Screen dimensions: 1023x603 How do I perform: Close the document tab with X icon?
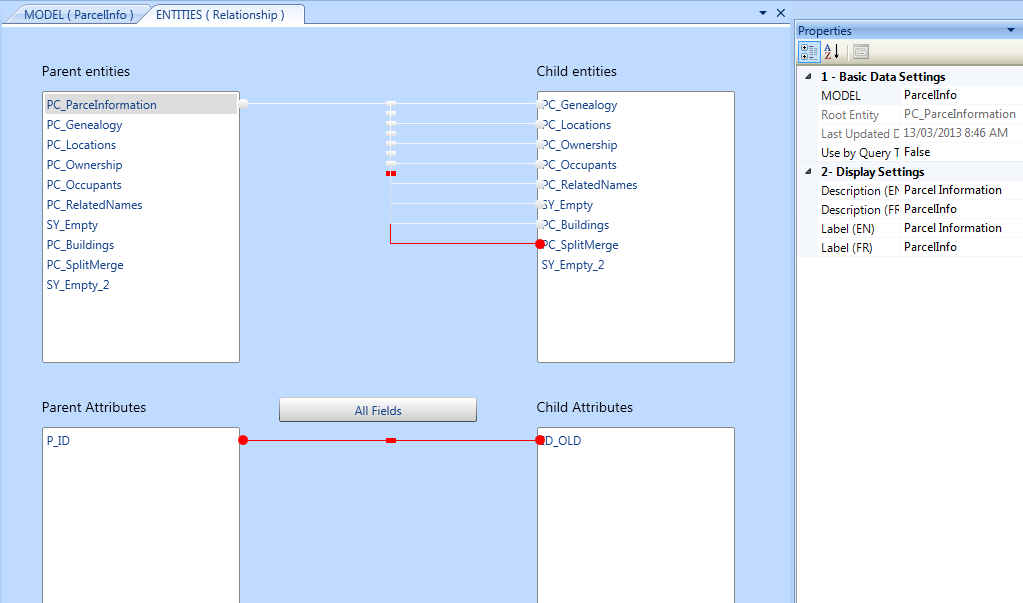tap(781, 13)
